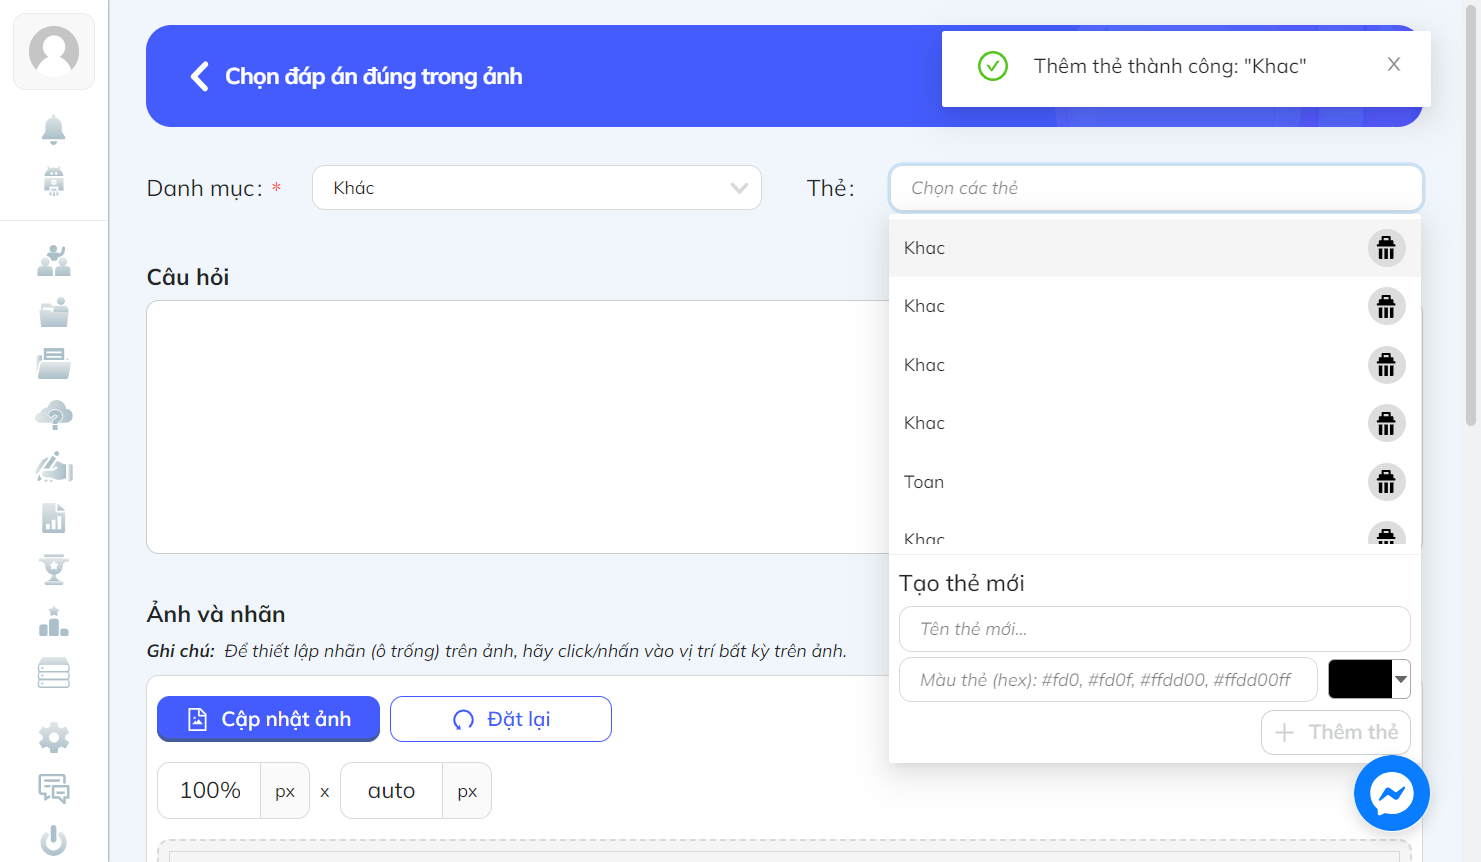Open the hand writing sidebar icon
1481x862 pixels.
tap(54, 467)
